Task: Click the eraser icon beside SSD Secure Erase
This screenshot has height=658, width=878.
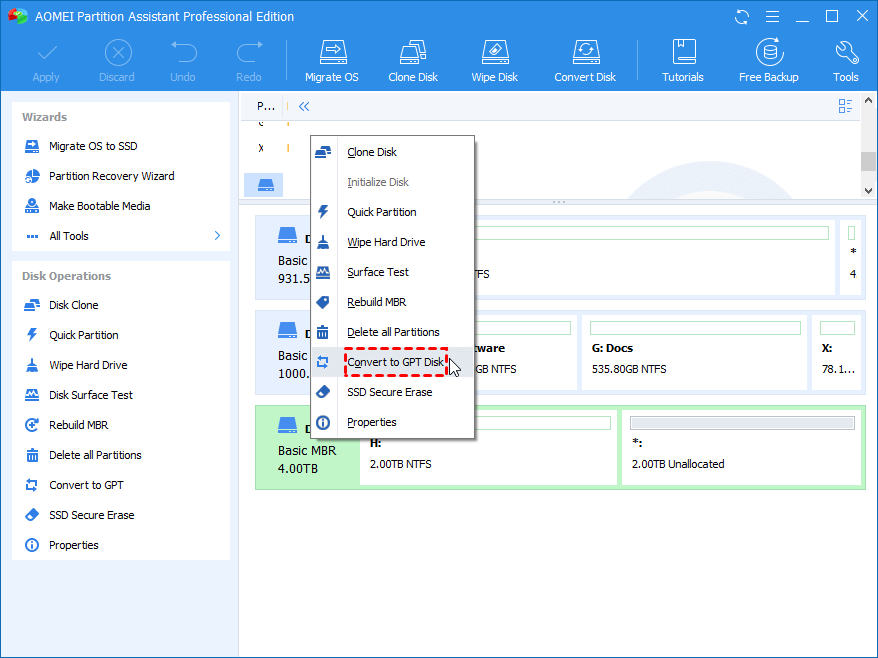Action: pyautogui.click(x=323, y=392)
